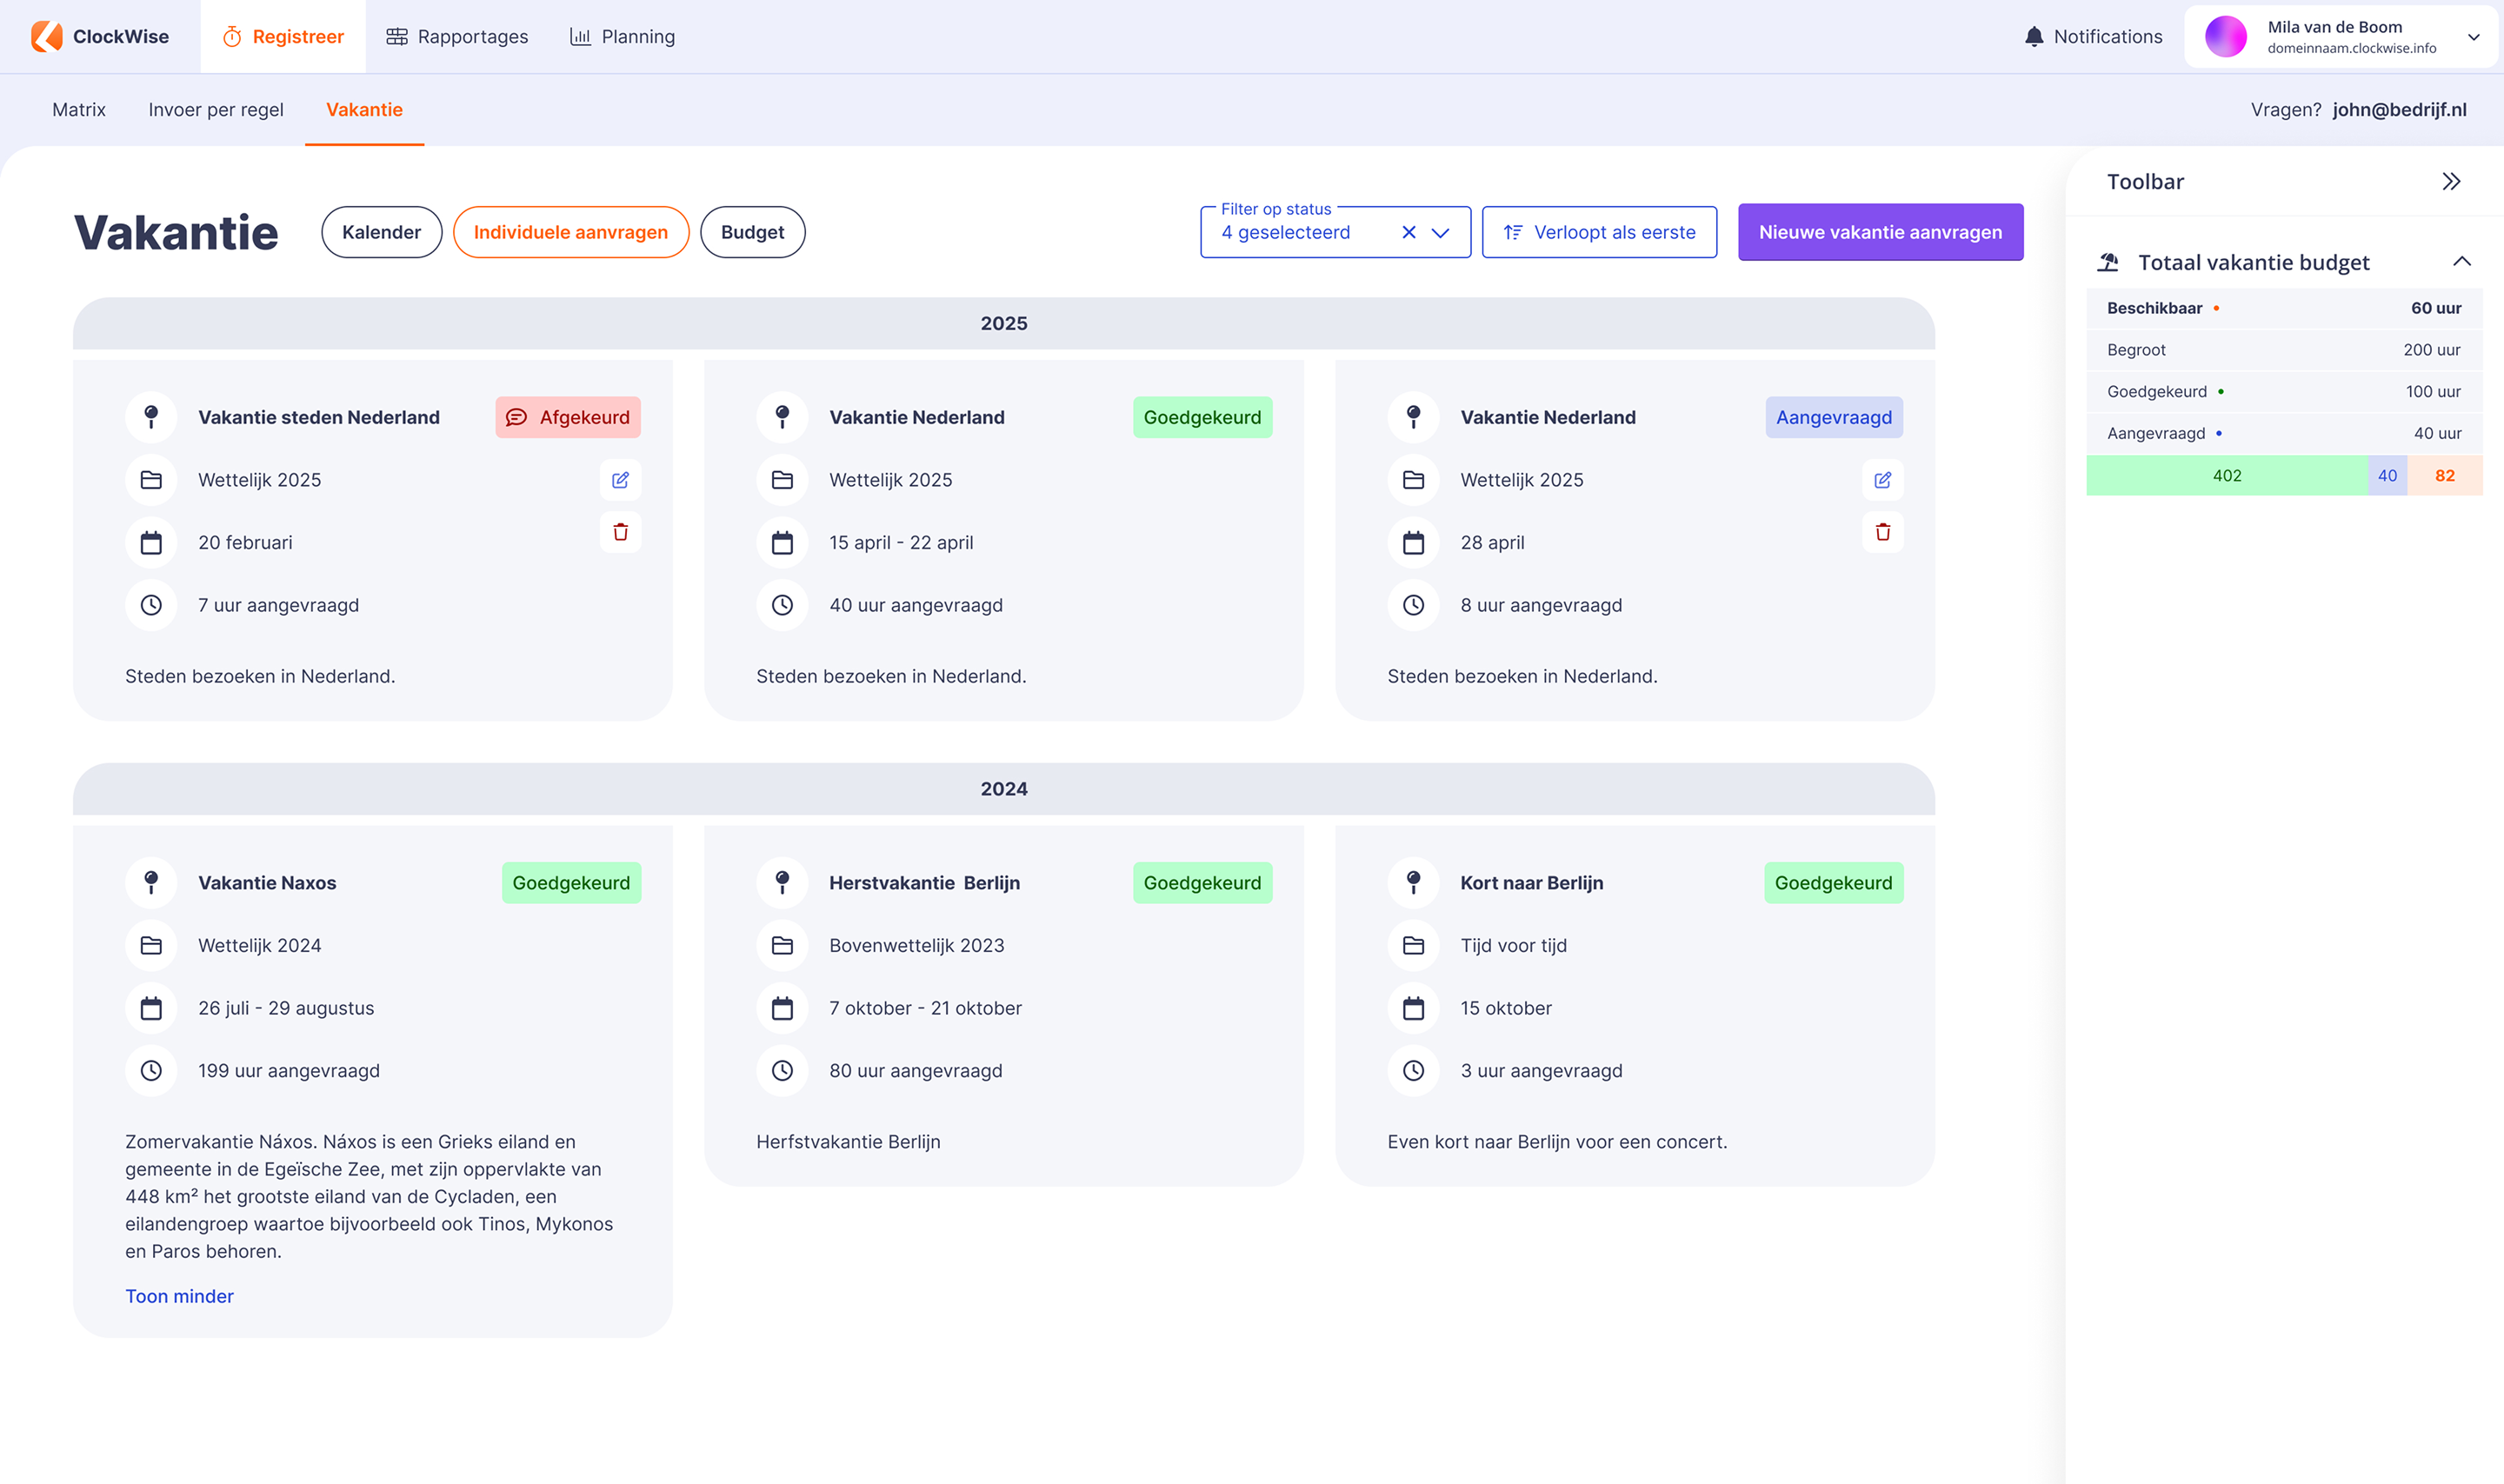2504x1484 pixels.
Task: Click Nieuwe vakantie aanvragen button
Action: click(x=1879, y=232)
